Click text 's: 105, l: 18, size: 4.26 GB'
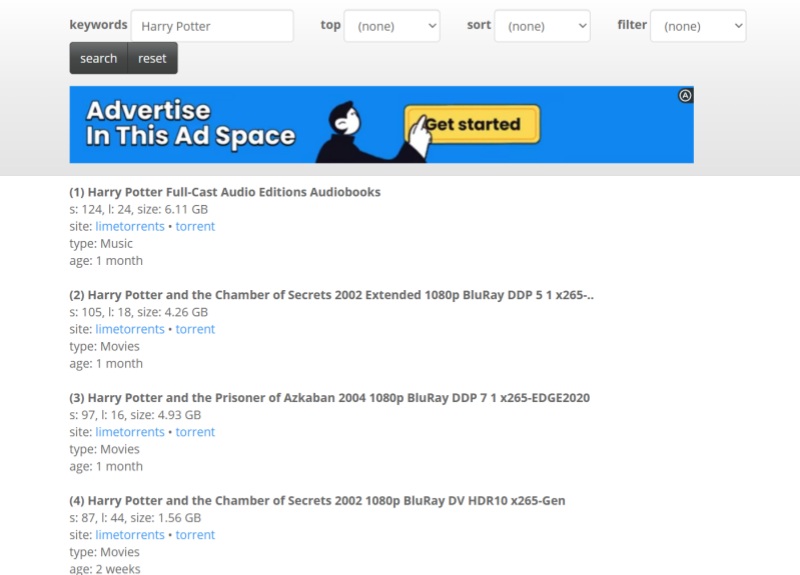 point(139,312)
